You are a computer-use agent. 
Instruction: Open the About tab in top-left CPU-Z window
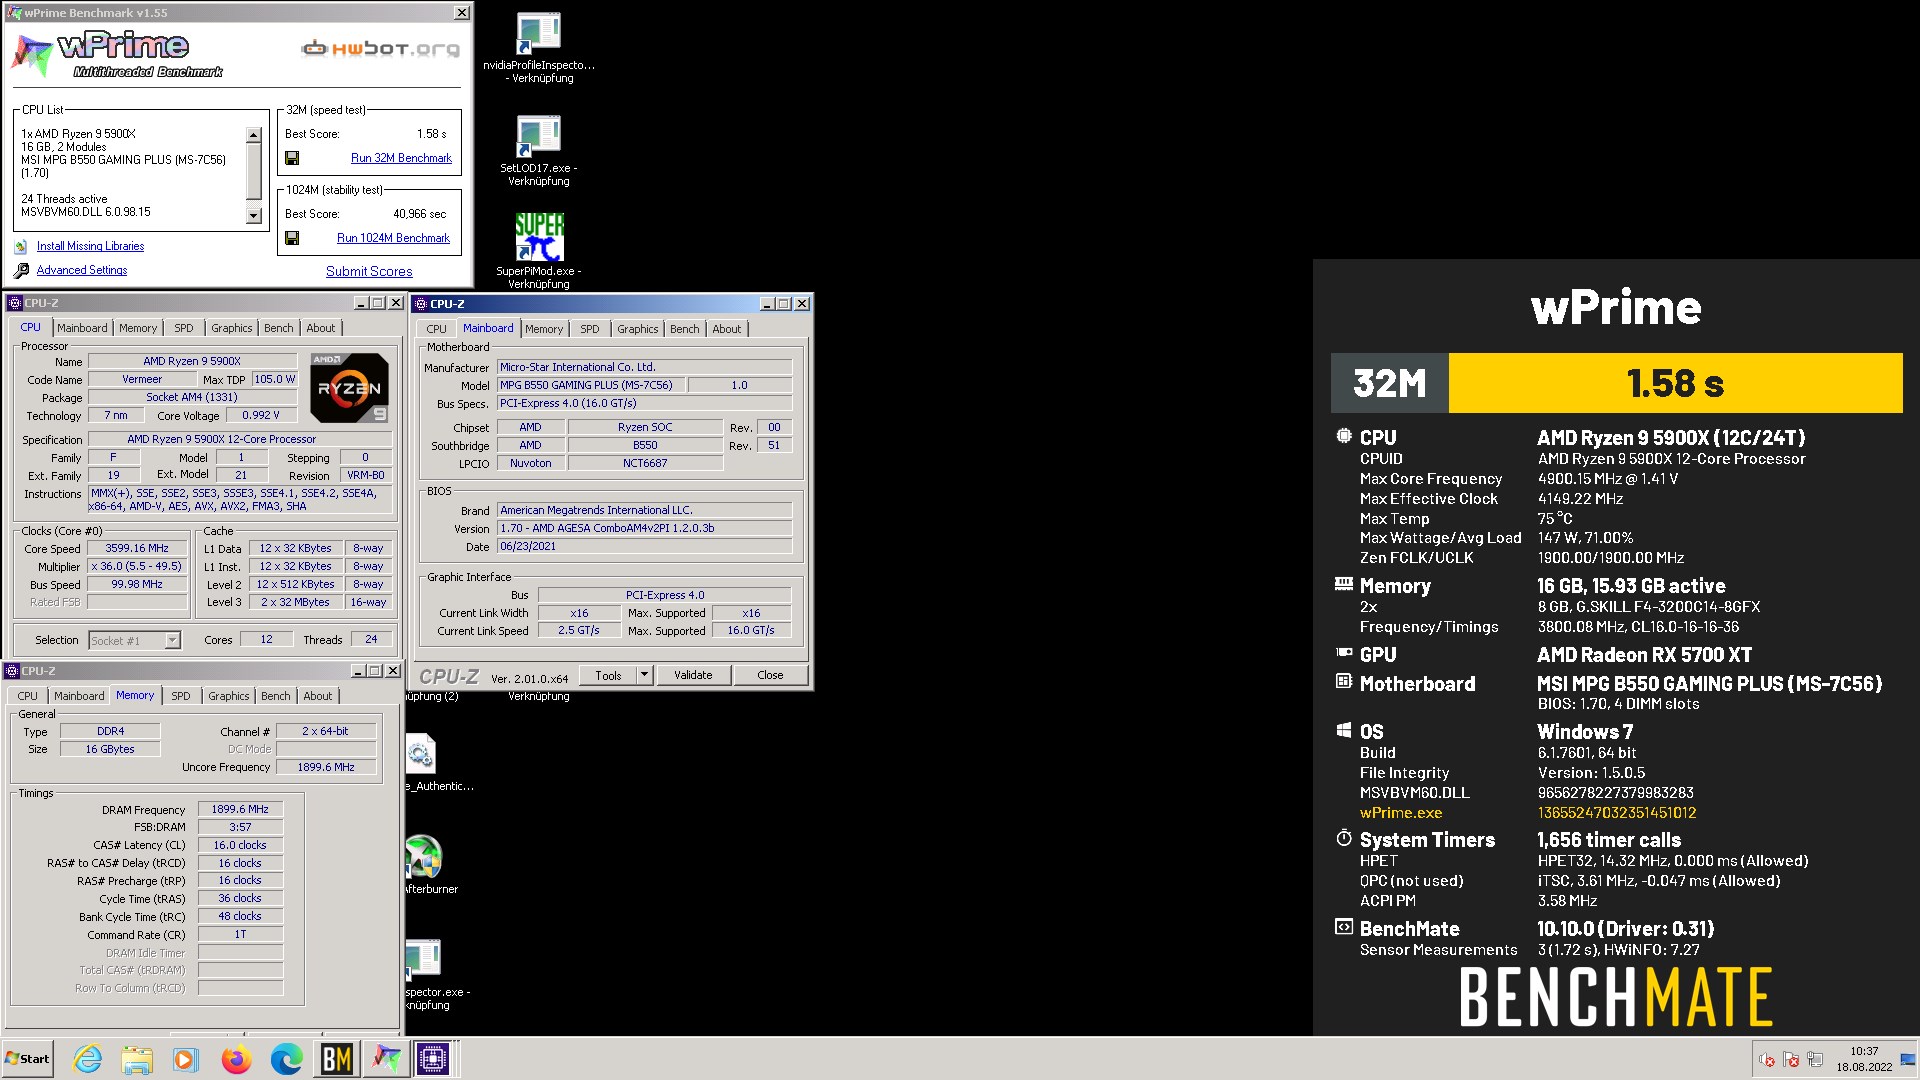[321, 328]
